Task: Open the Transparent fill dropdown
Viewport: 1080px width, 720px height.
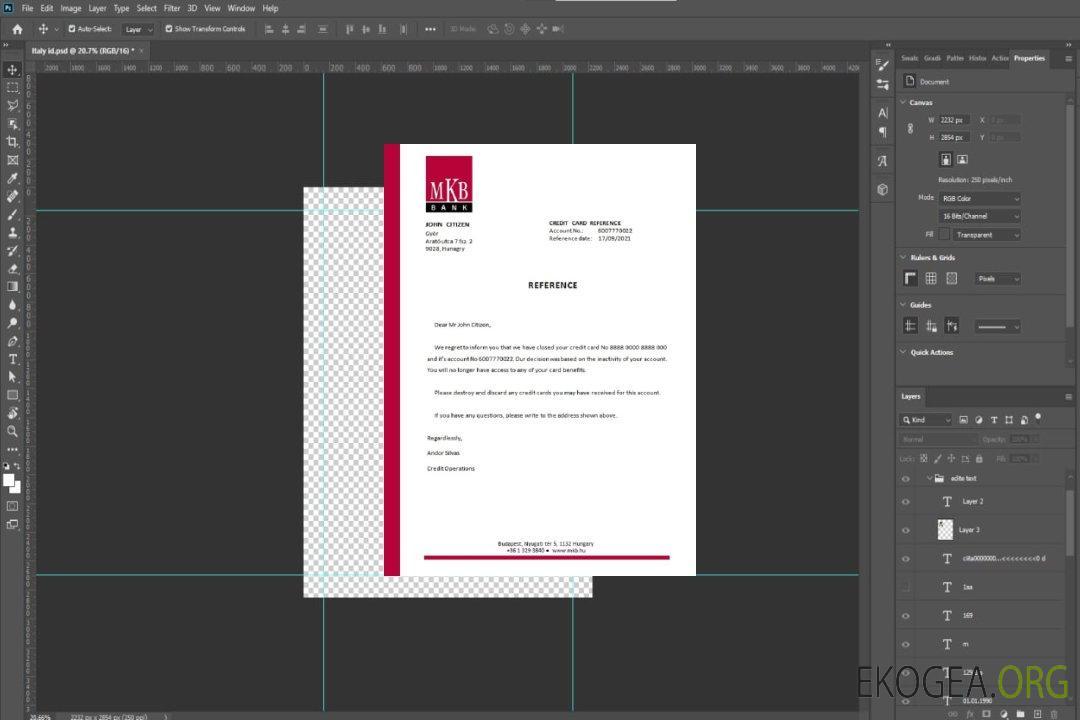Action: click(986, 235)
